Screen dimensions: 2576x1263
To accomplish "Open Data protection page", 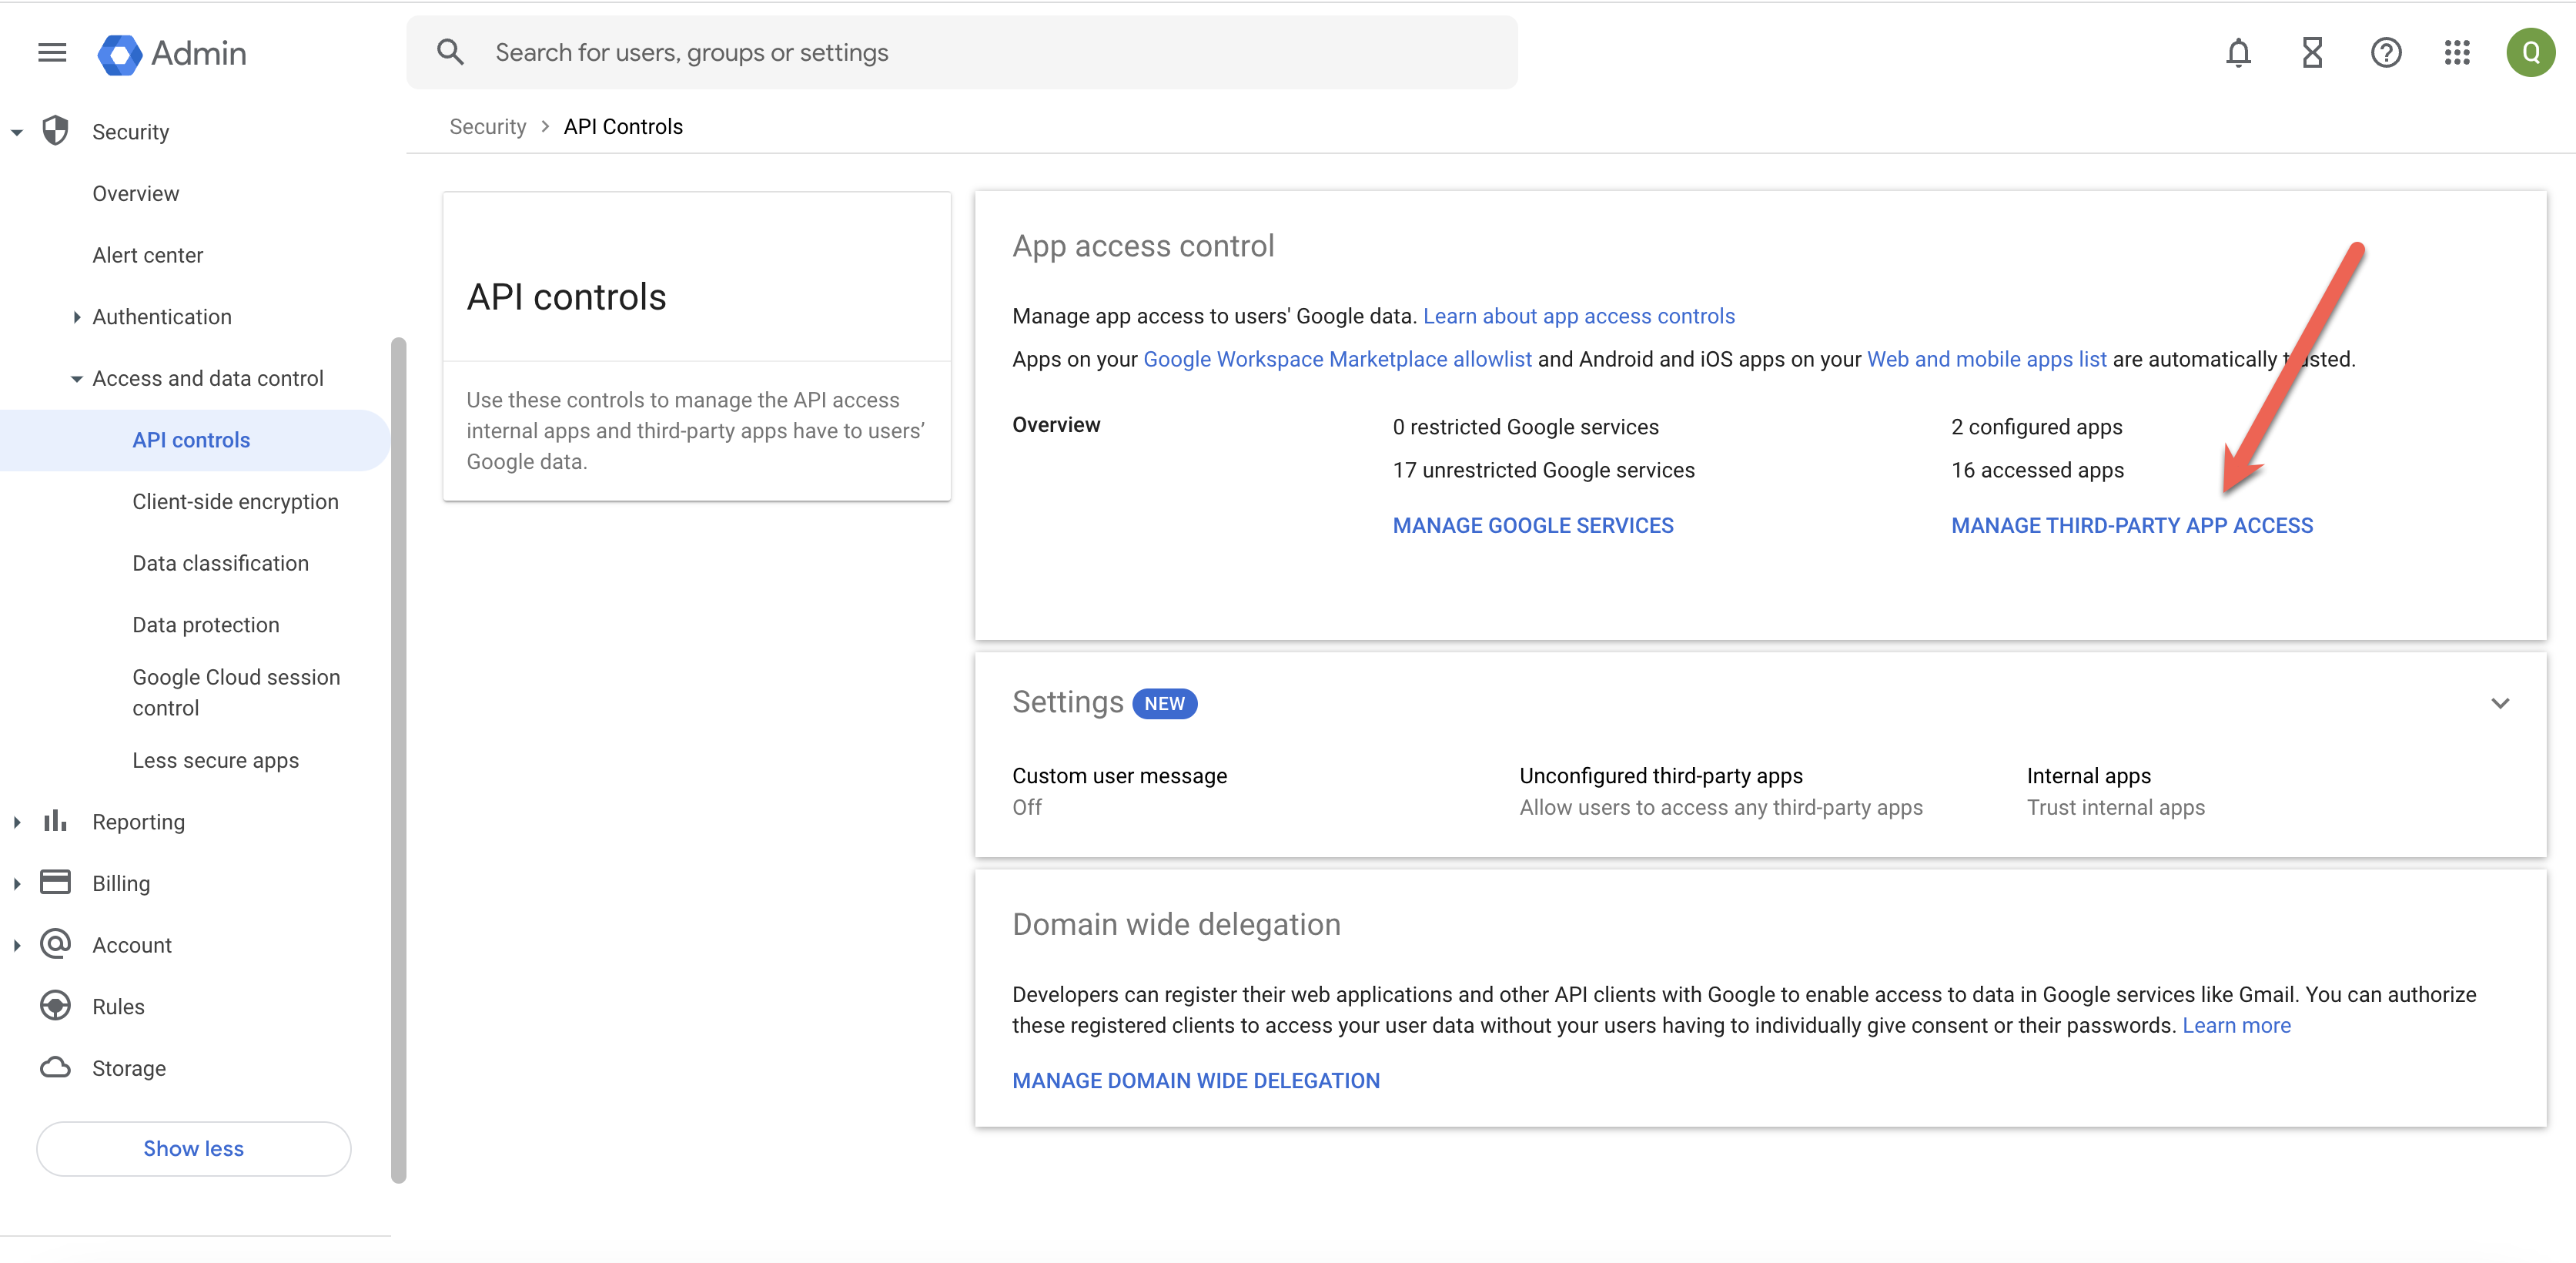I will [x=206, y=625].
